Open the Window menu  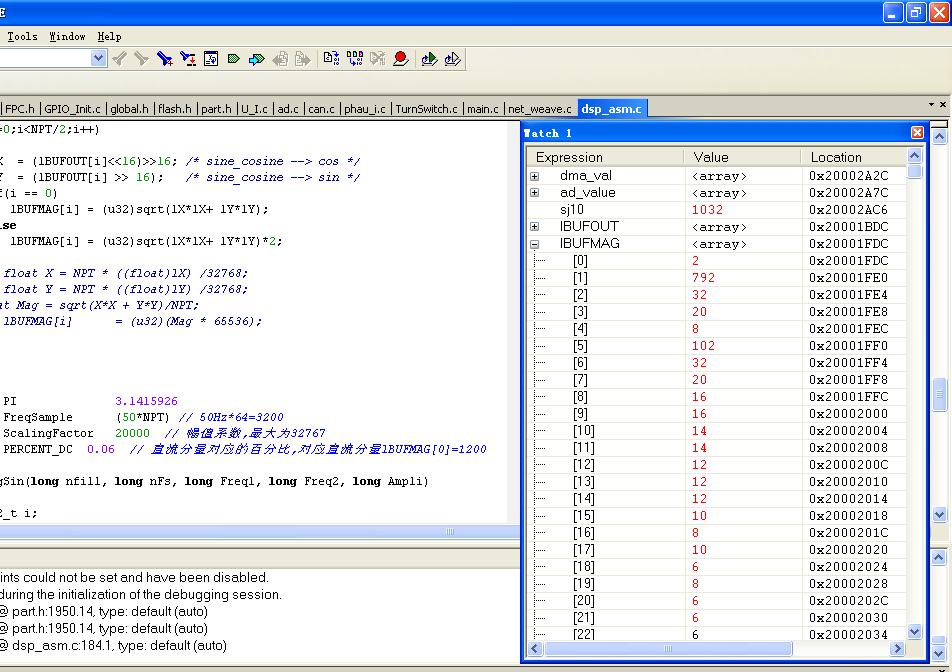pos(67,36)
